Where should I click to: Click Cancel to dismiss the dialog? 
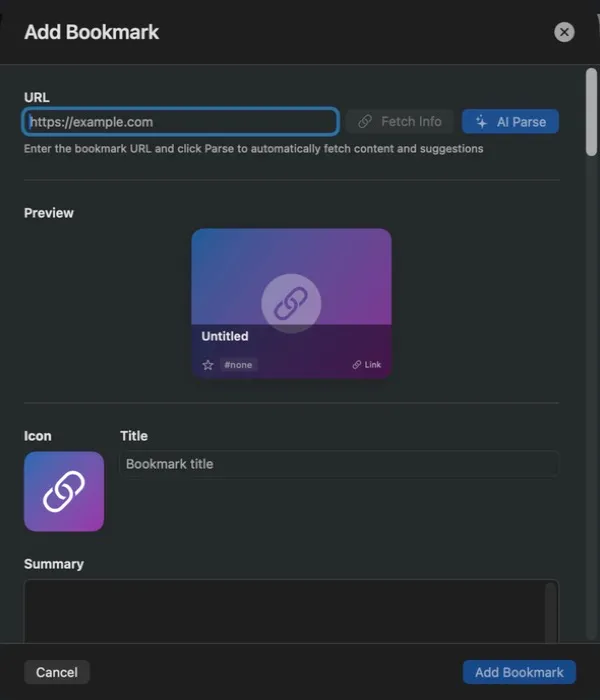57,672
